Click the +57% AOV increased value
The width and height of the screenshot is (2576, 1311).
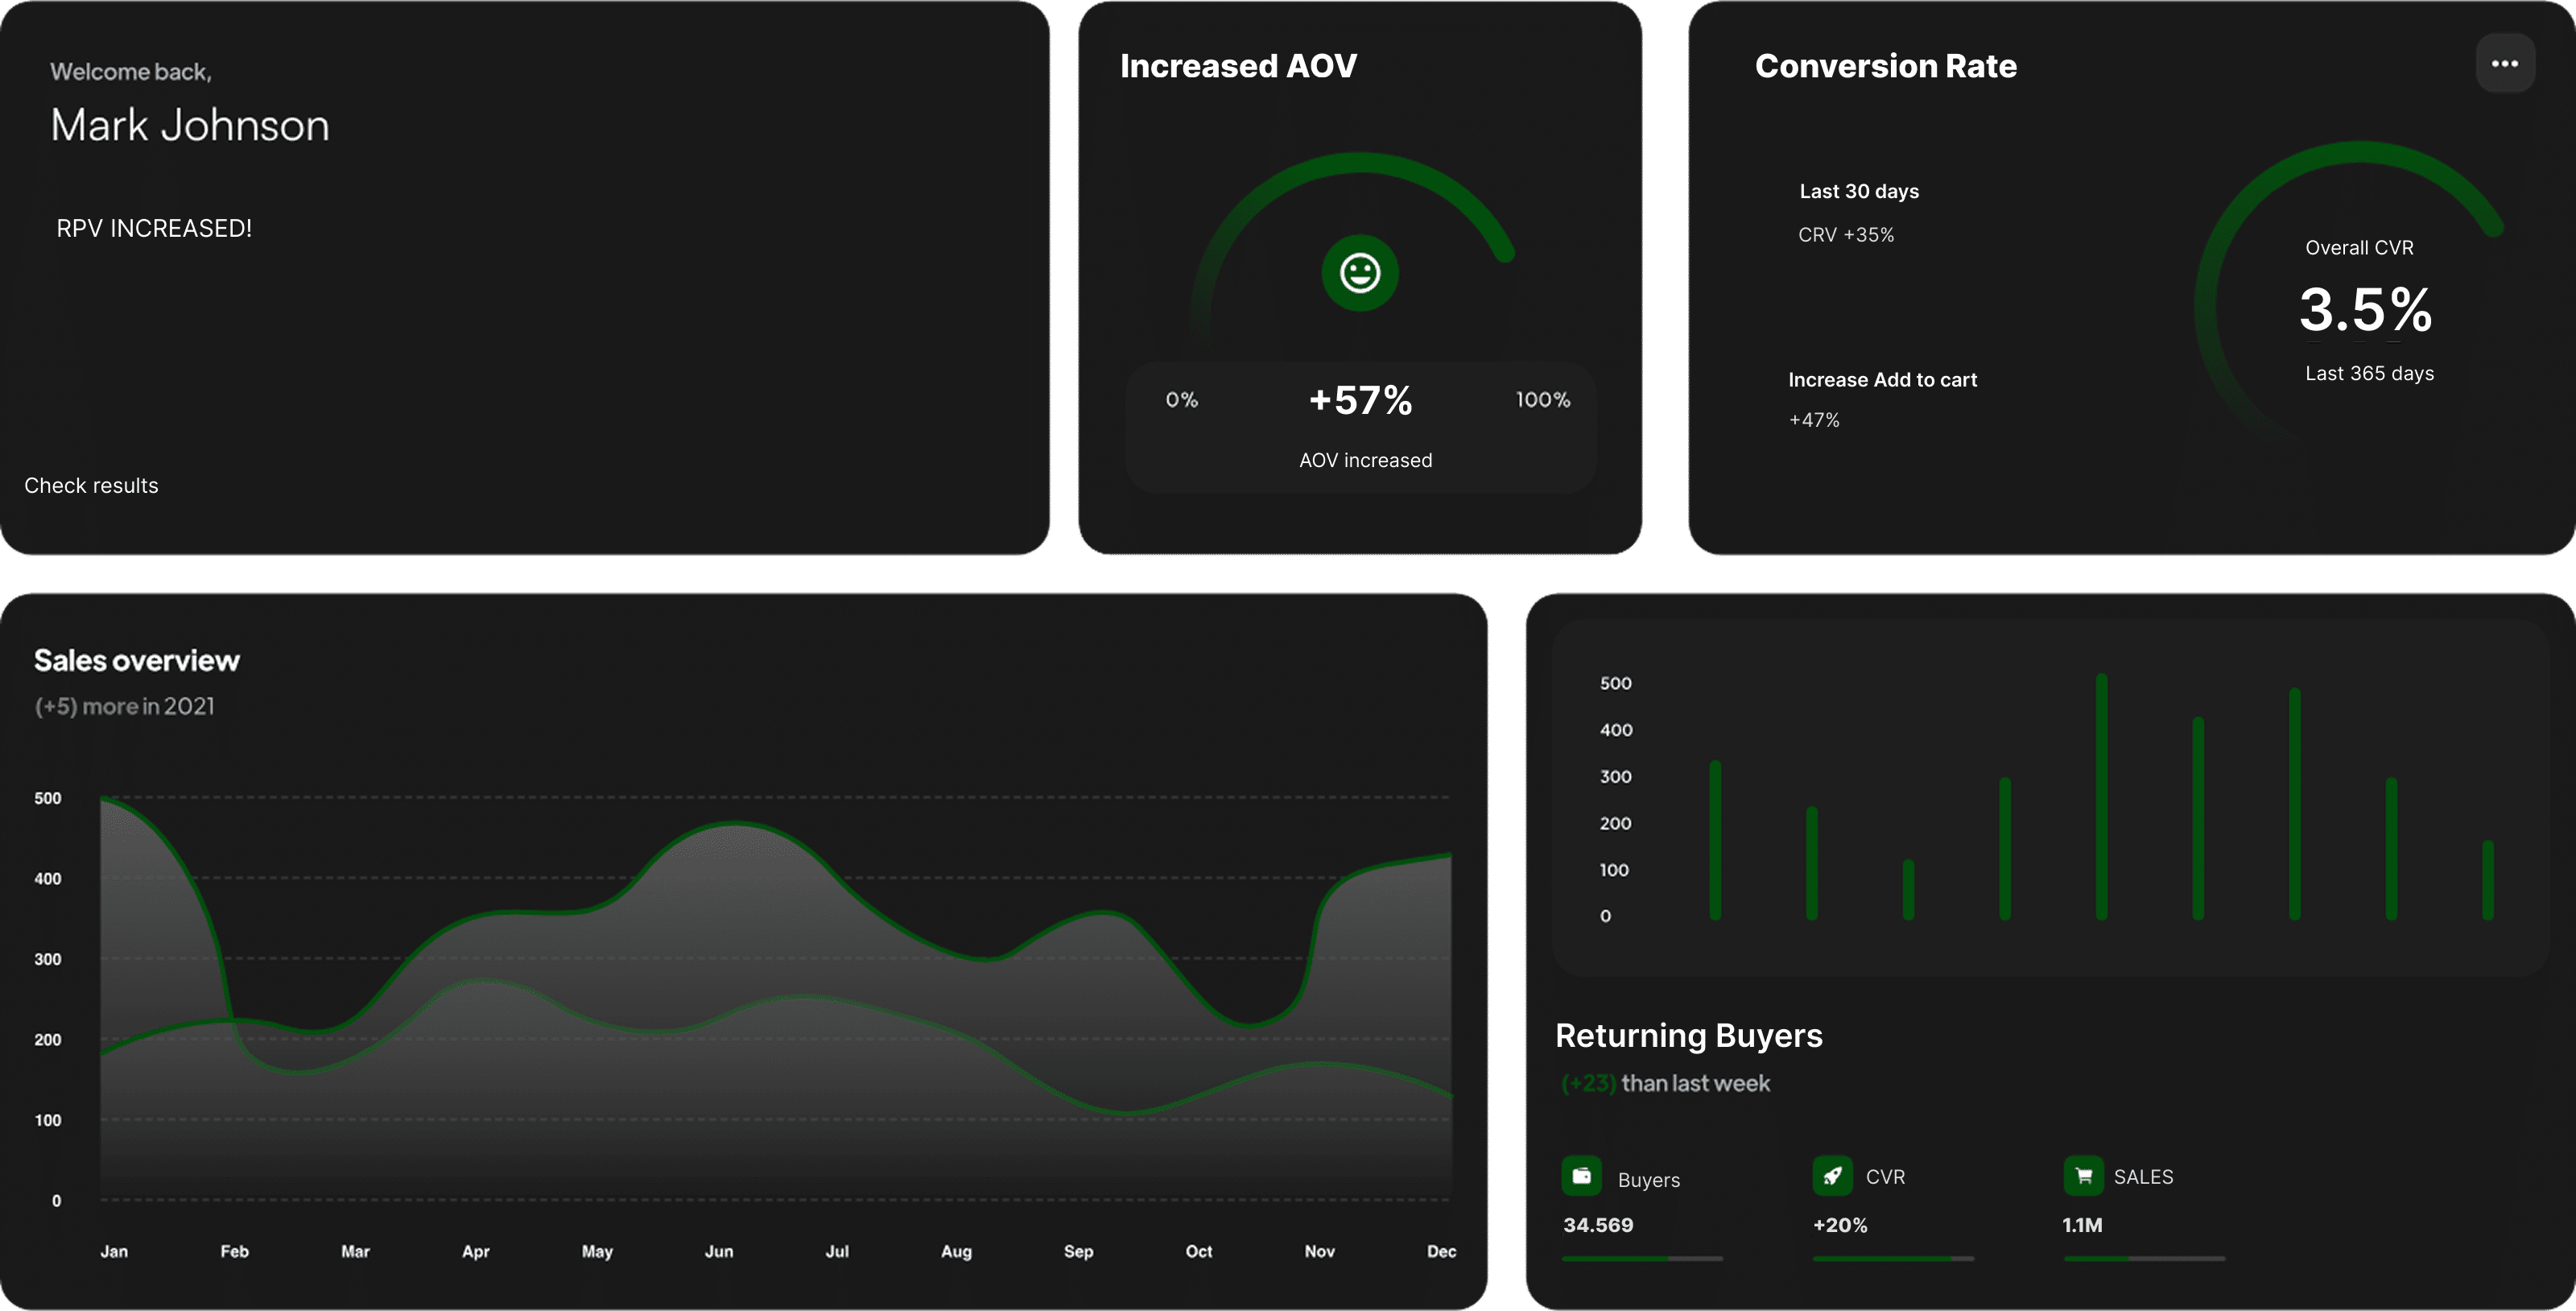(x=1360, y=400)
